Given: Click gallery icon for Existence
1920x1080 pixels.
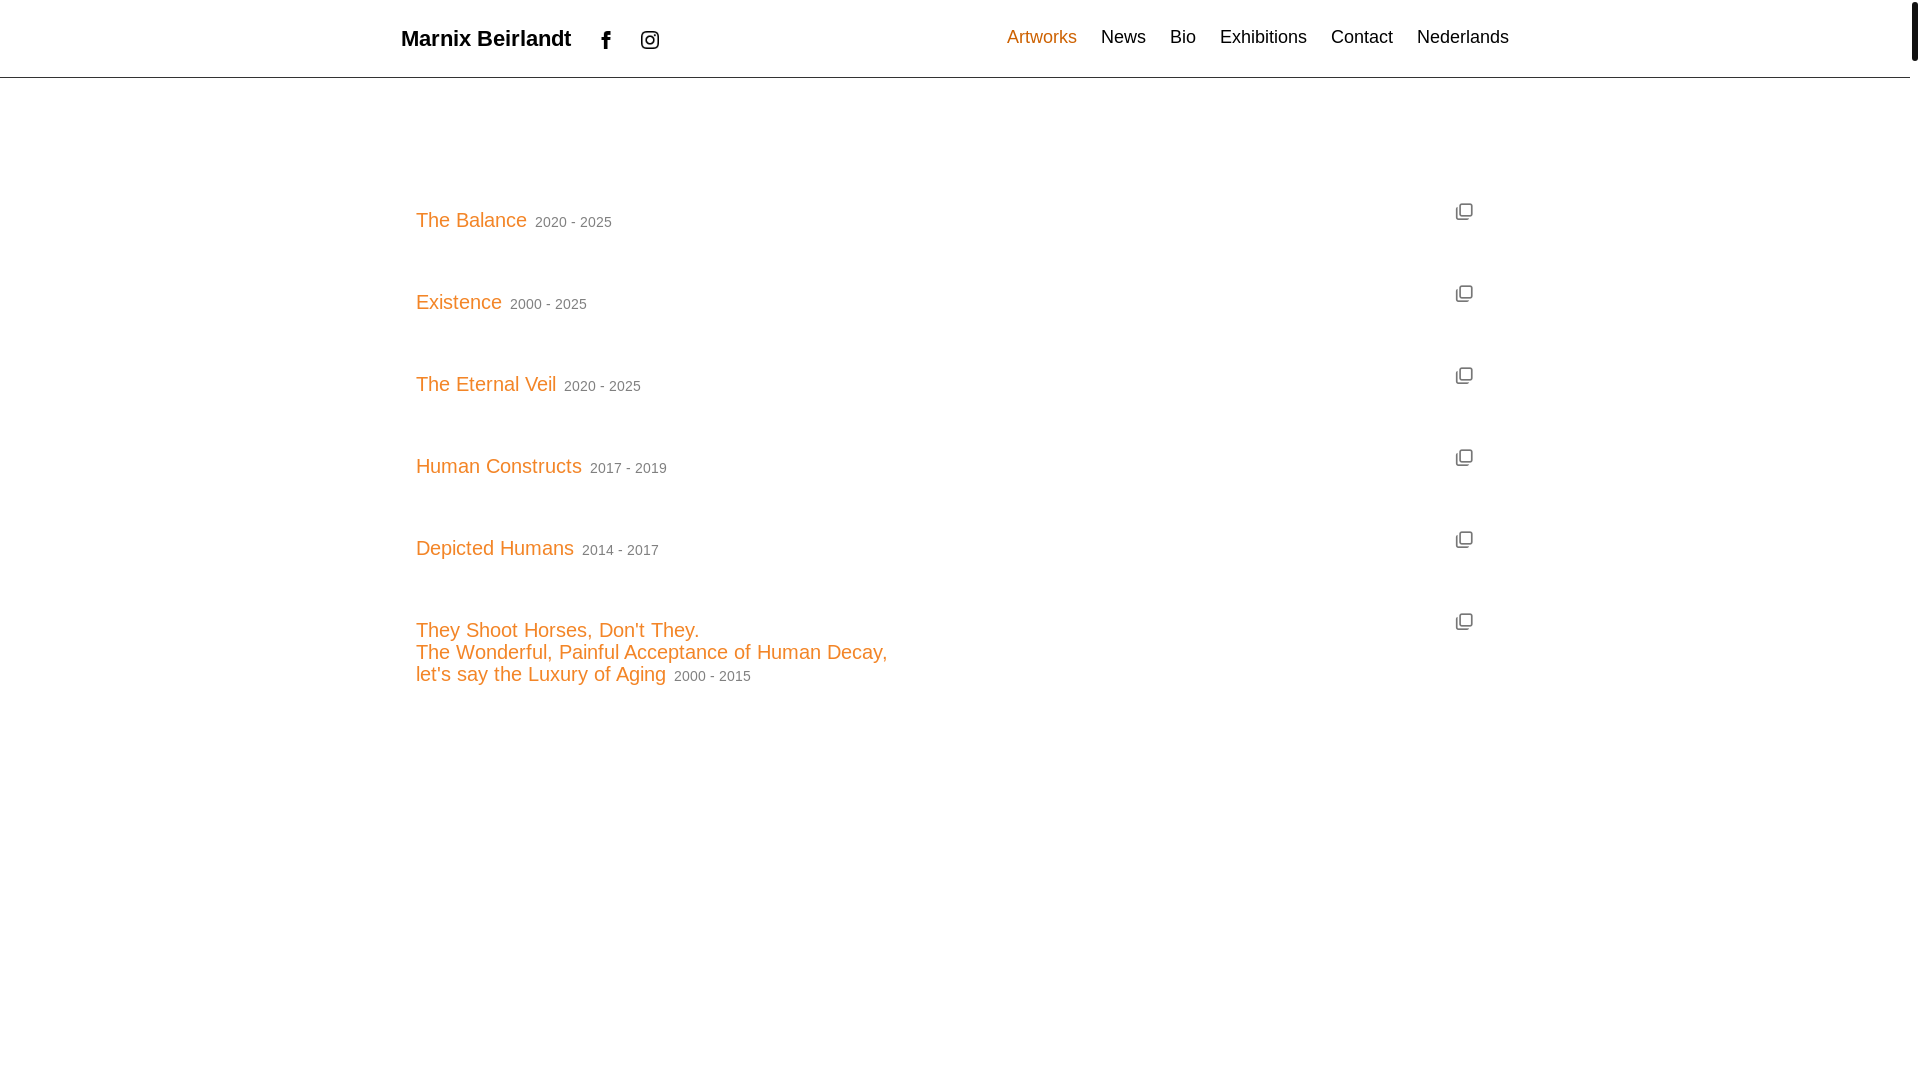Looking at the screenshot, I should (x=1464, y=293).
